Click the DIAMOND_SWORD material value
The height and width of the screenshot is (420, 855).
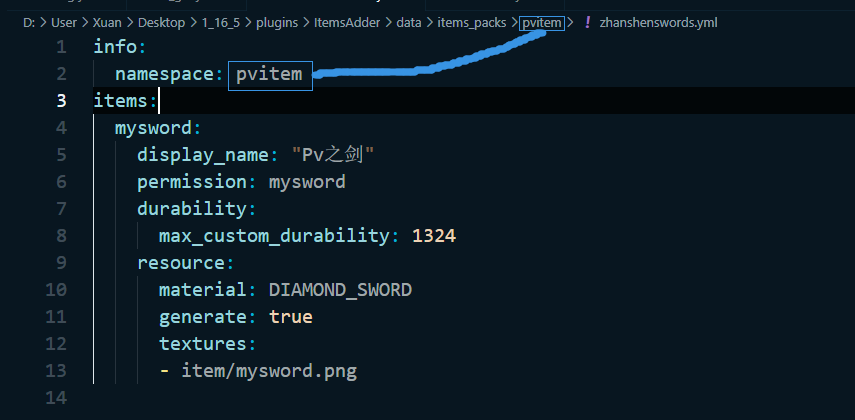tap(340, 290)
